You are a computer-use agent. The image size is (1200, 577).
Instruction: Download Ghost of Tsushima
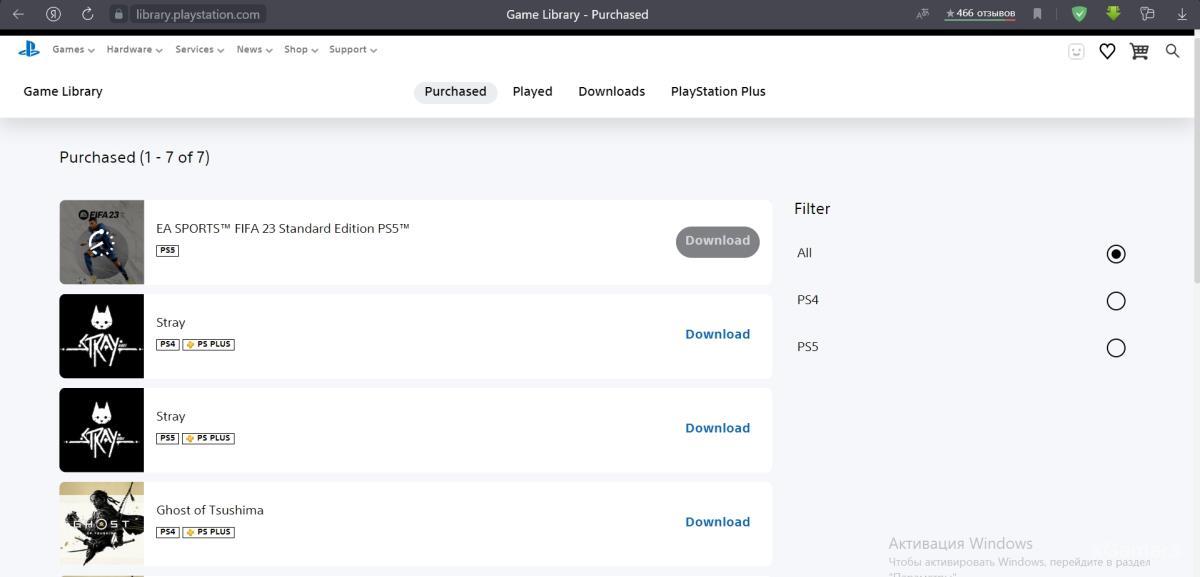[x=717, y=522]
